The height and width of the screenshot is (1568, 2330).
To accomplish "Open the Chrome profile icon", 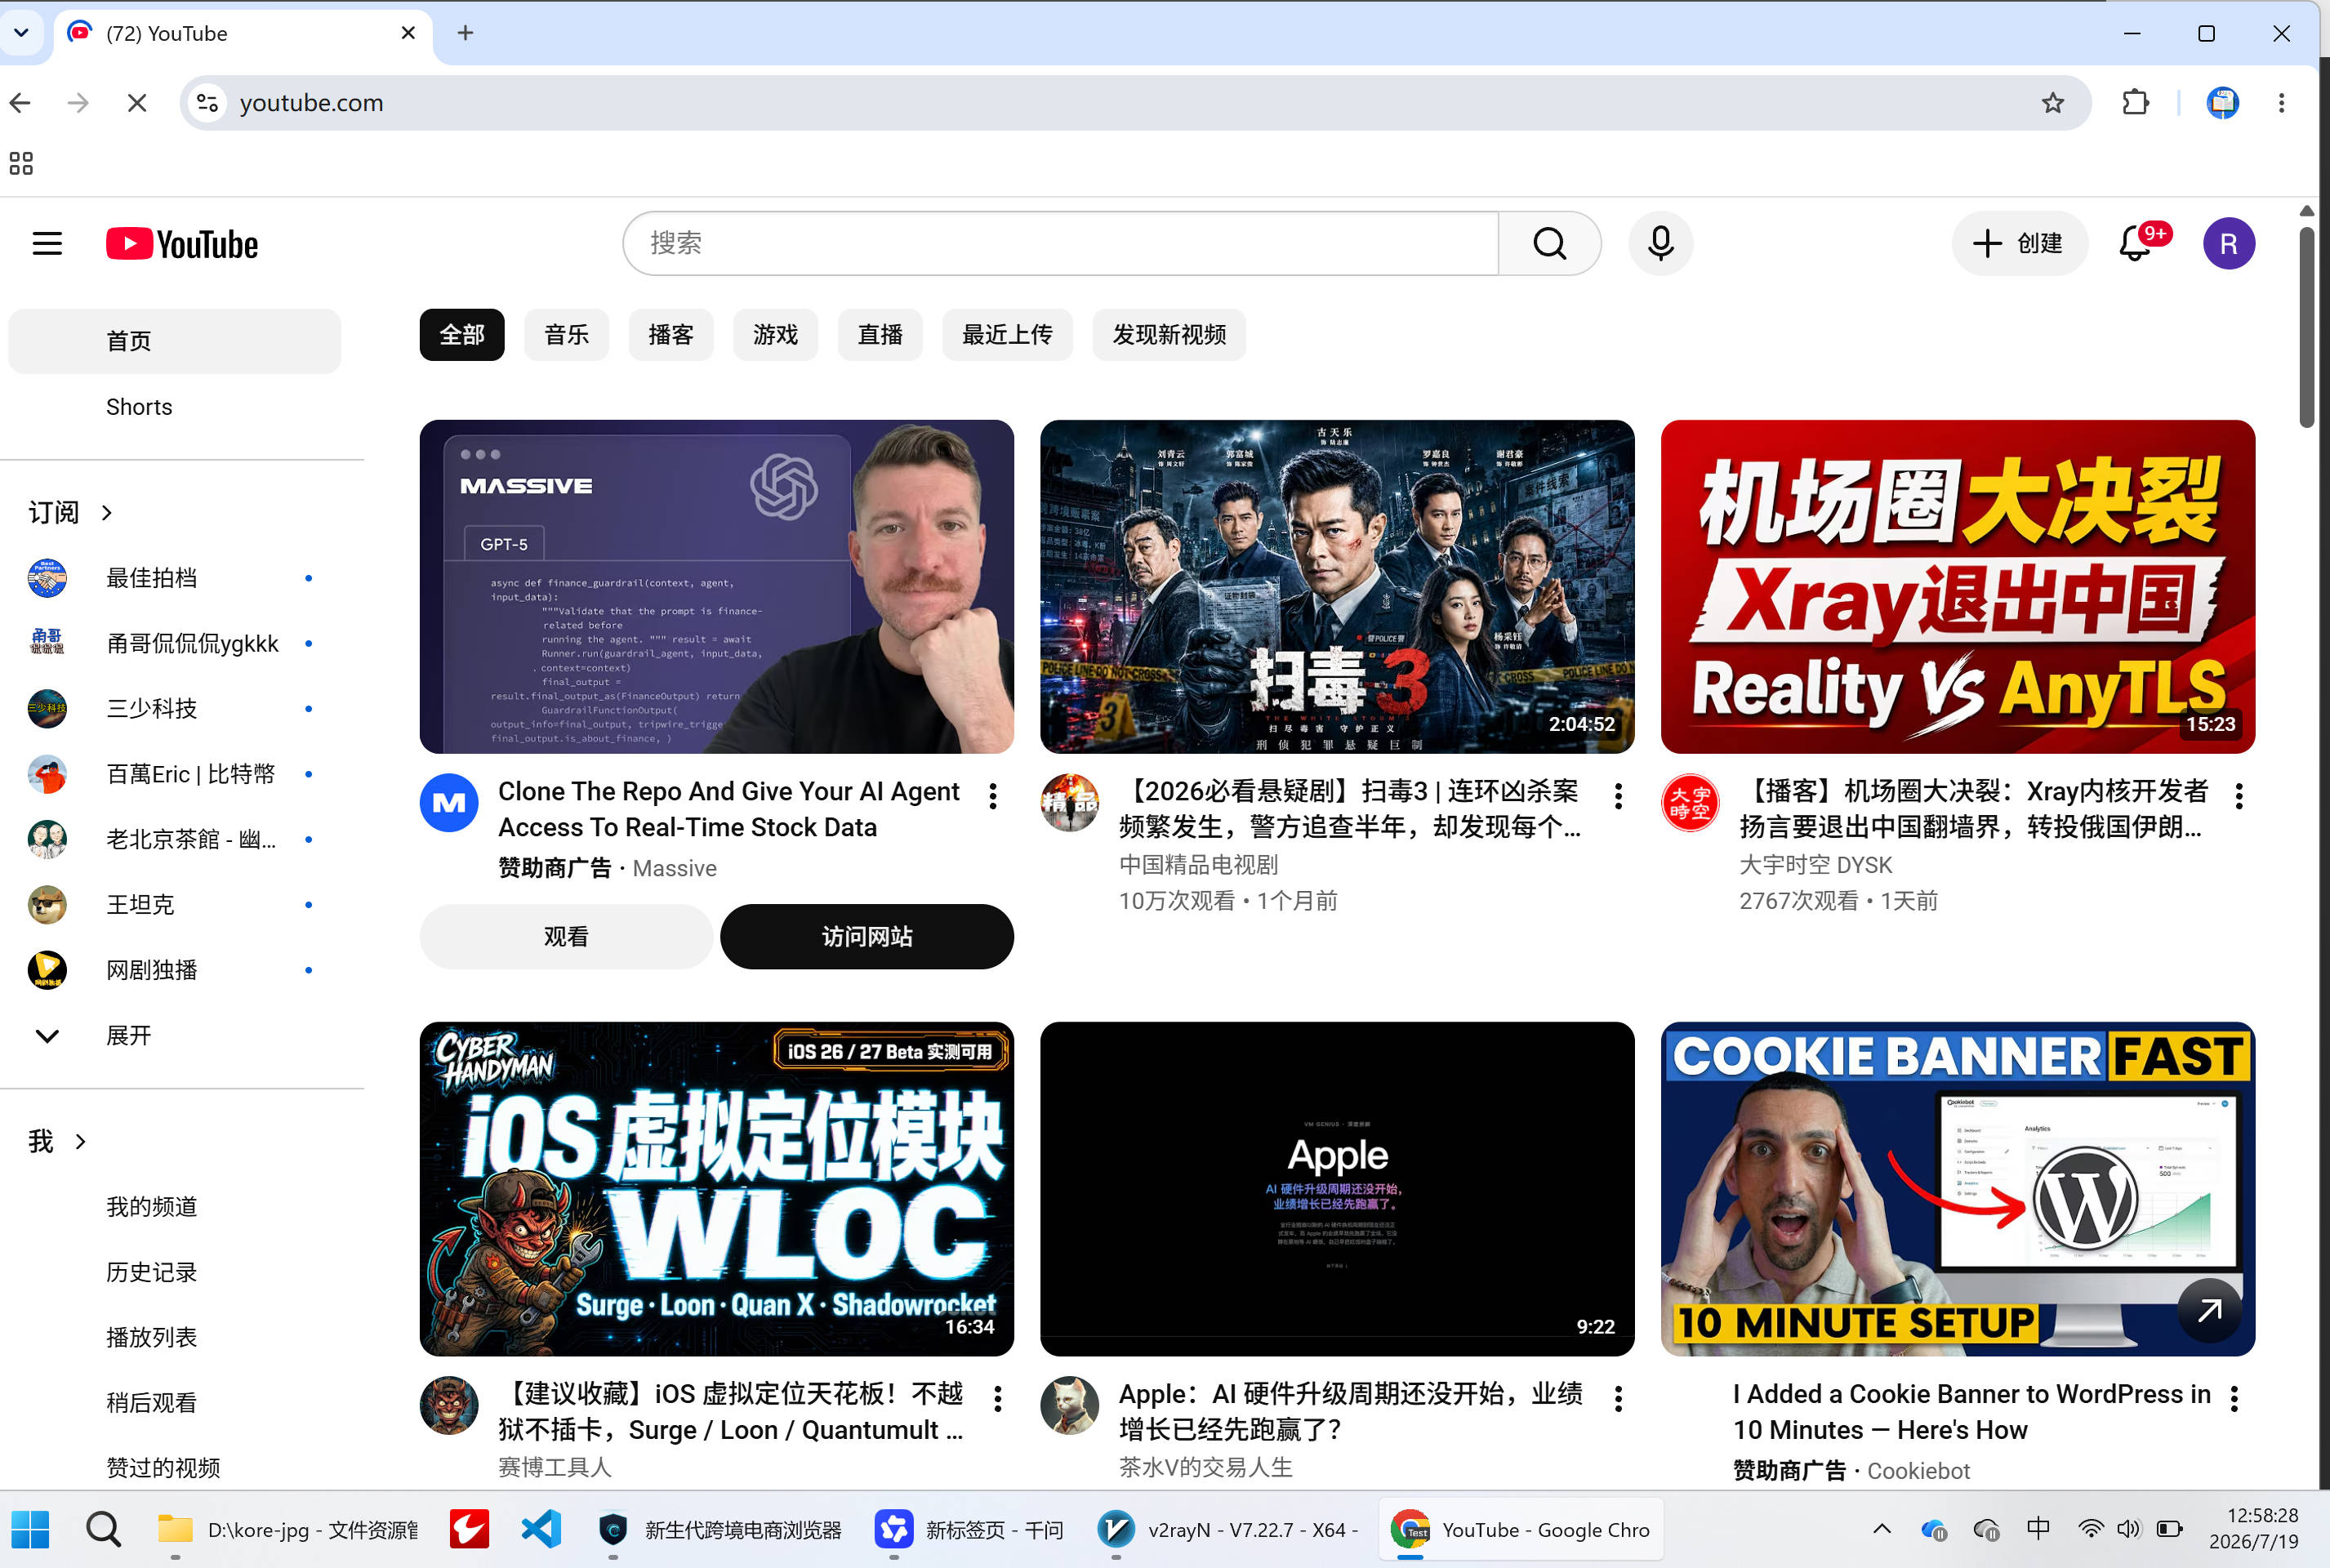I will 2222,103.
